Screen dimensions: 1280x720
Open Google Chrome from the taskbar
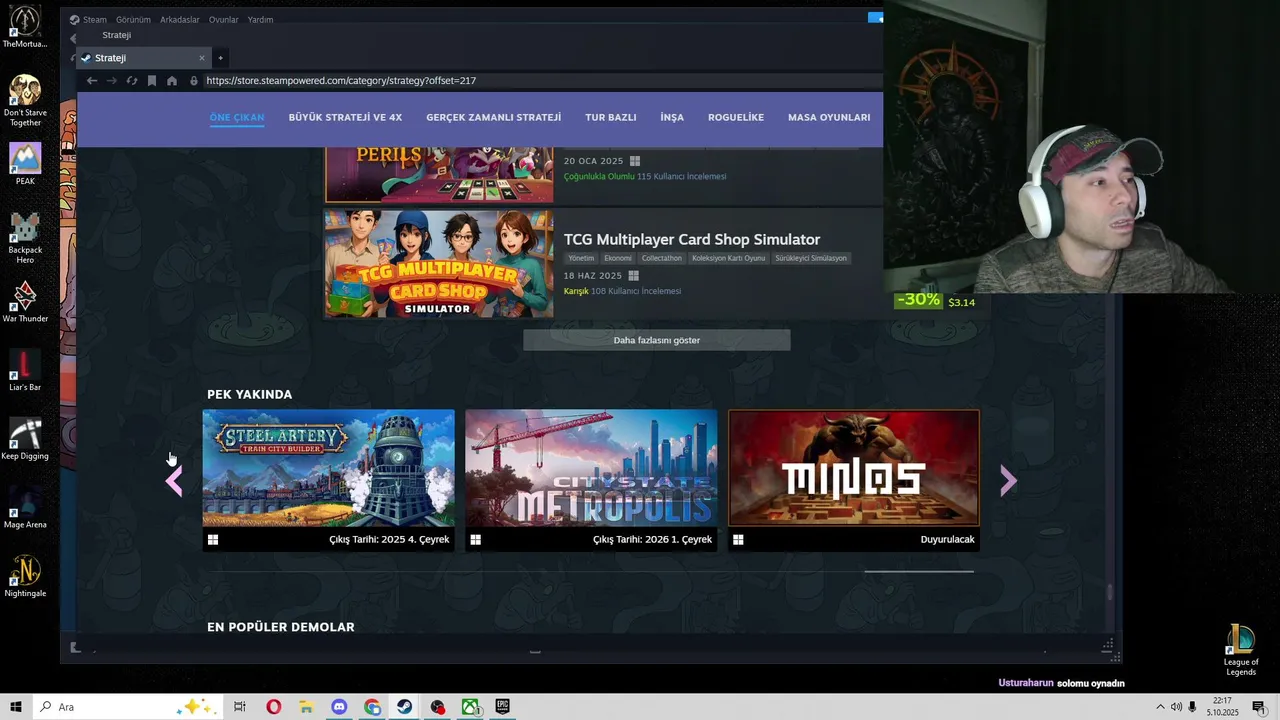click(x=372, y=707)
